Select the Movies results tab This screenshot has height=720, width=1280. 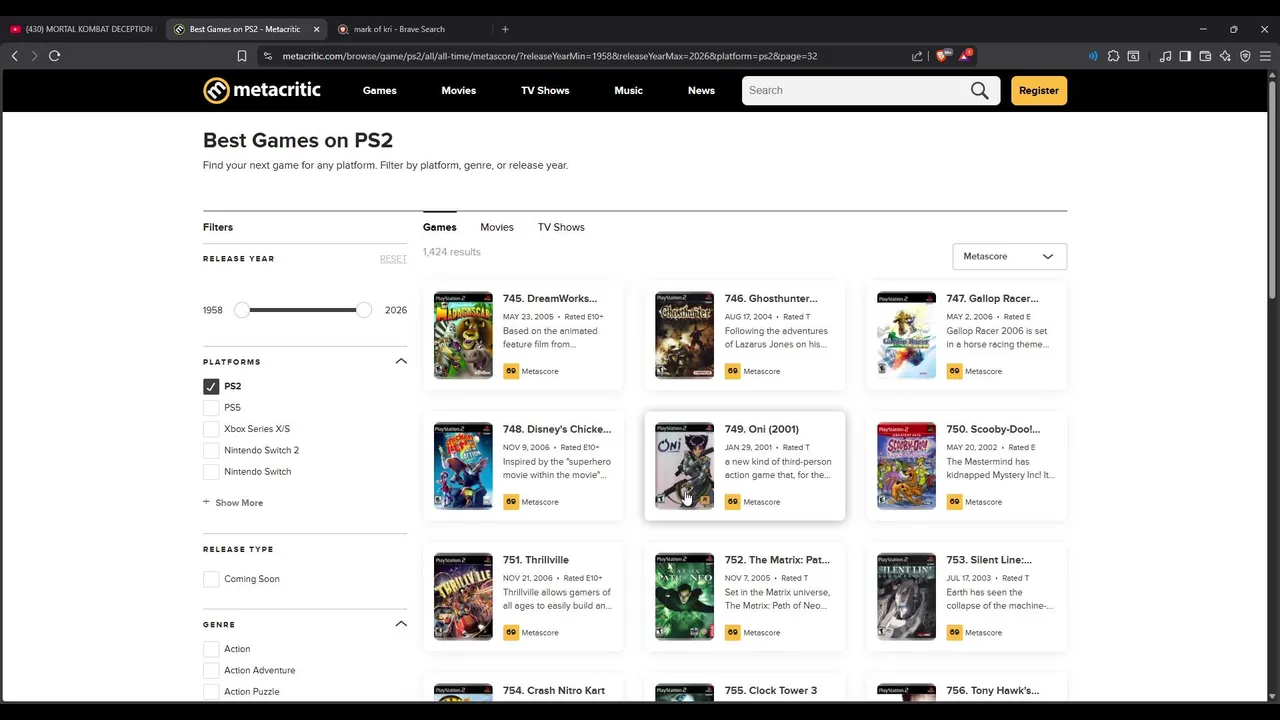[497, 227]
